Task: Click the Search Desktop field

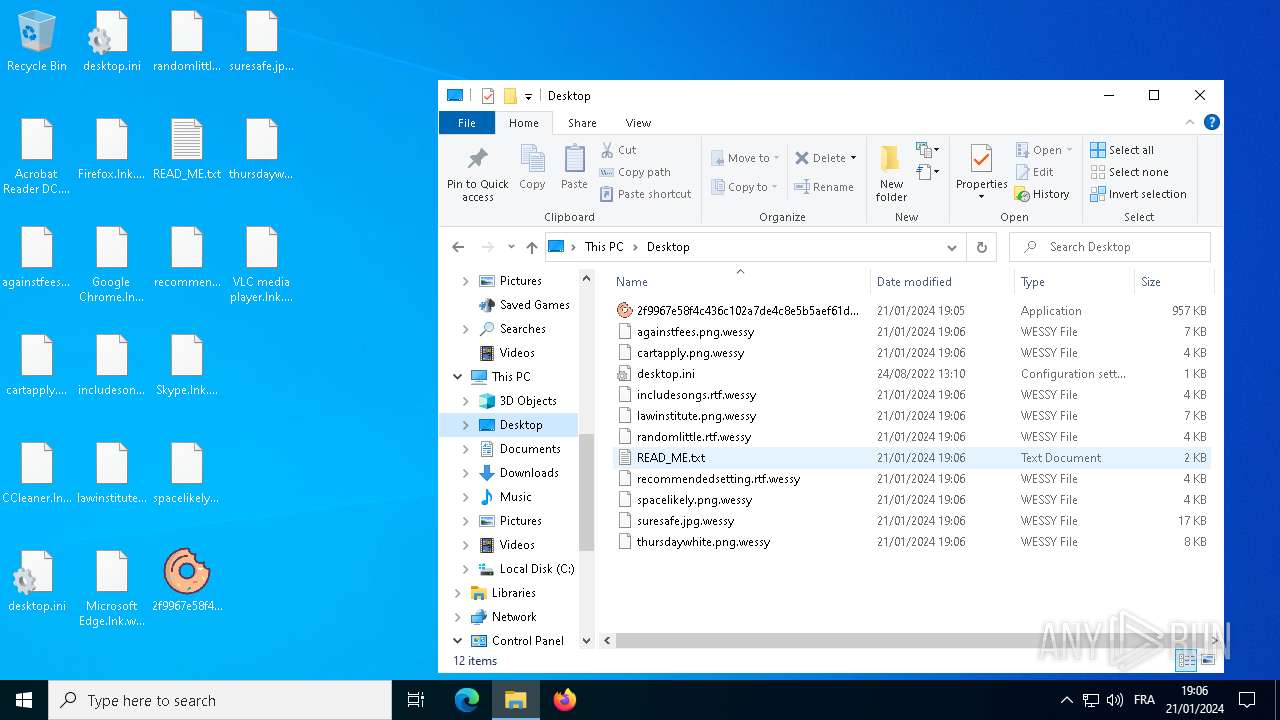Action: (1110, 247)
